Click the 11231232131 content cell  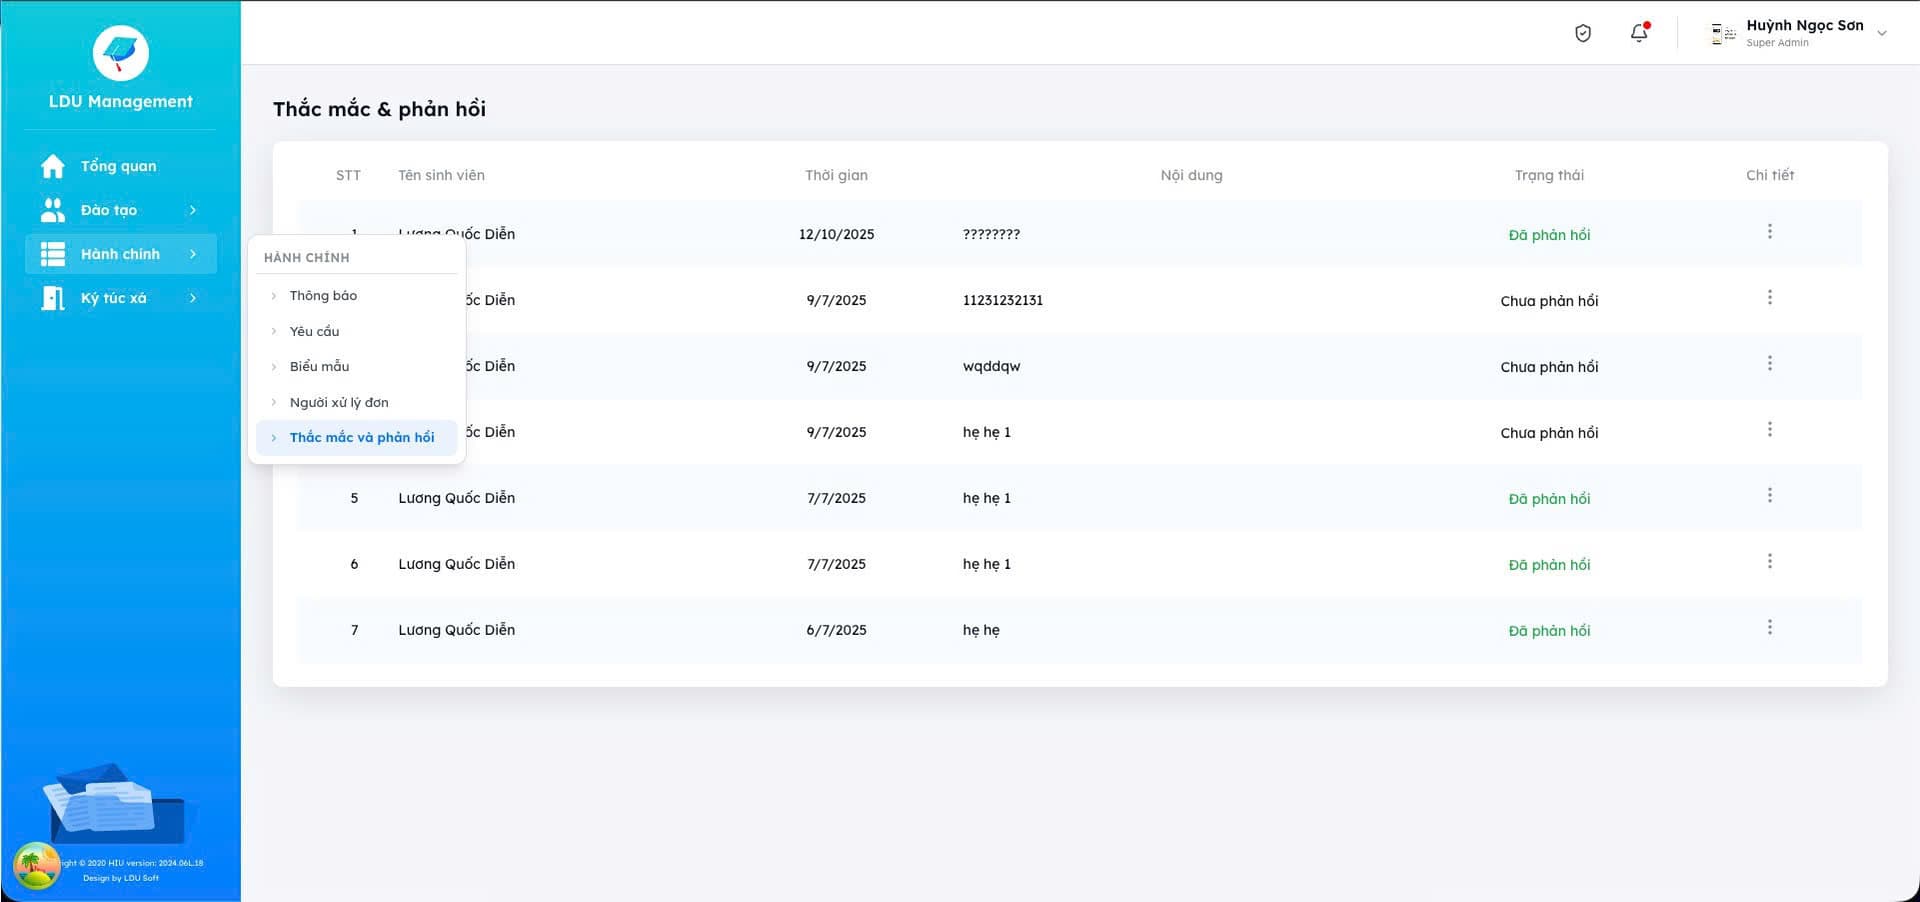coord(1002,300)
